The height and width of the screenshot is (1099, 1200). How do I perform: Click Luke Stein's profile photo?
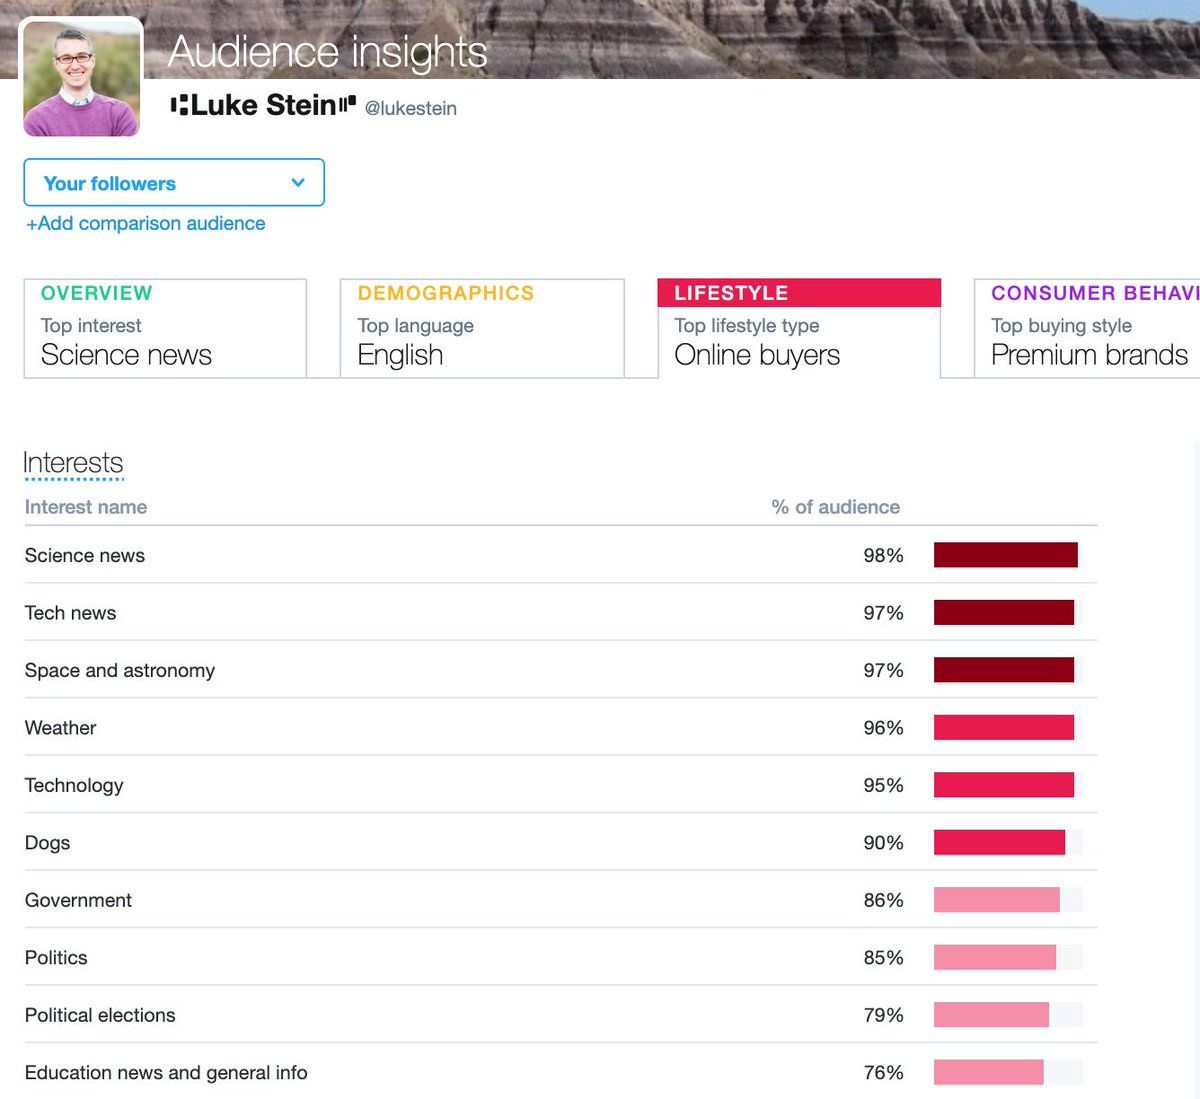tap(82, 80)
